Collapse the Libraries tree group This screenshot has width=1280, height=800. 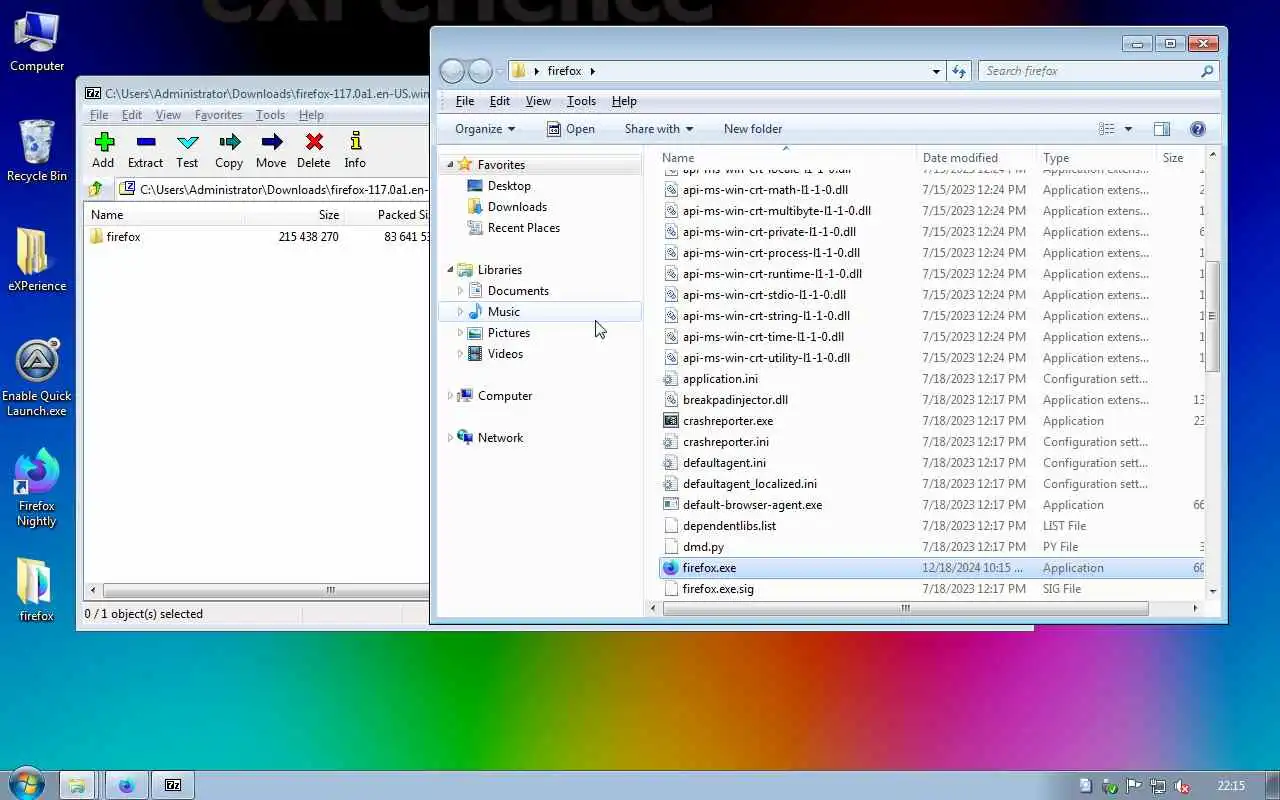tap(450, 270)
